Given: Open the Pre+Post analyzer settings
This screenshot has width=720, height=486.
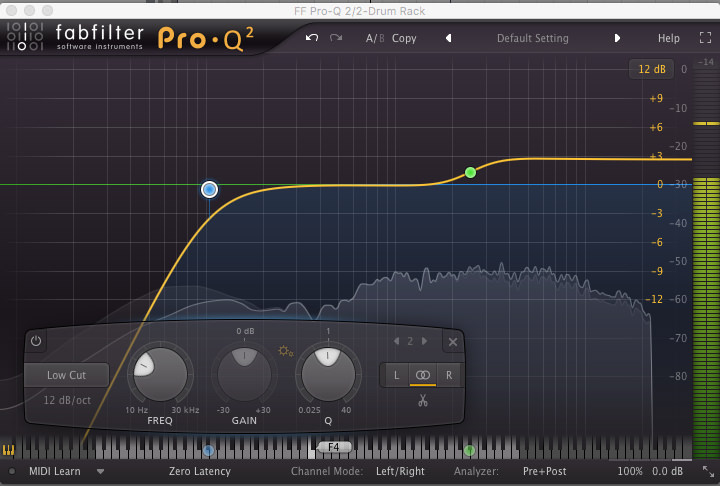Looking at the screenshot, I should 544,471.
